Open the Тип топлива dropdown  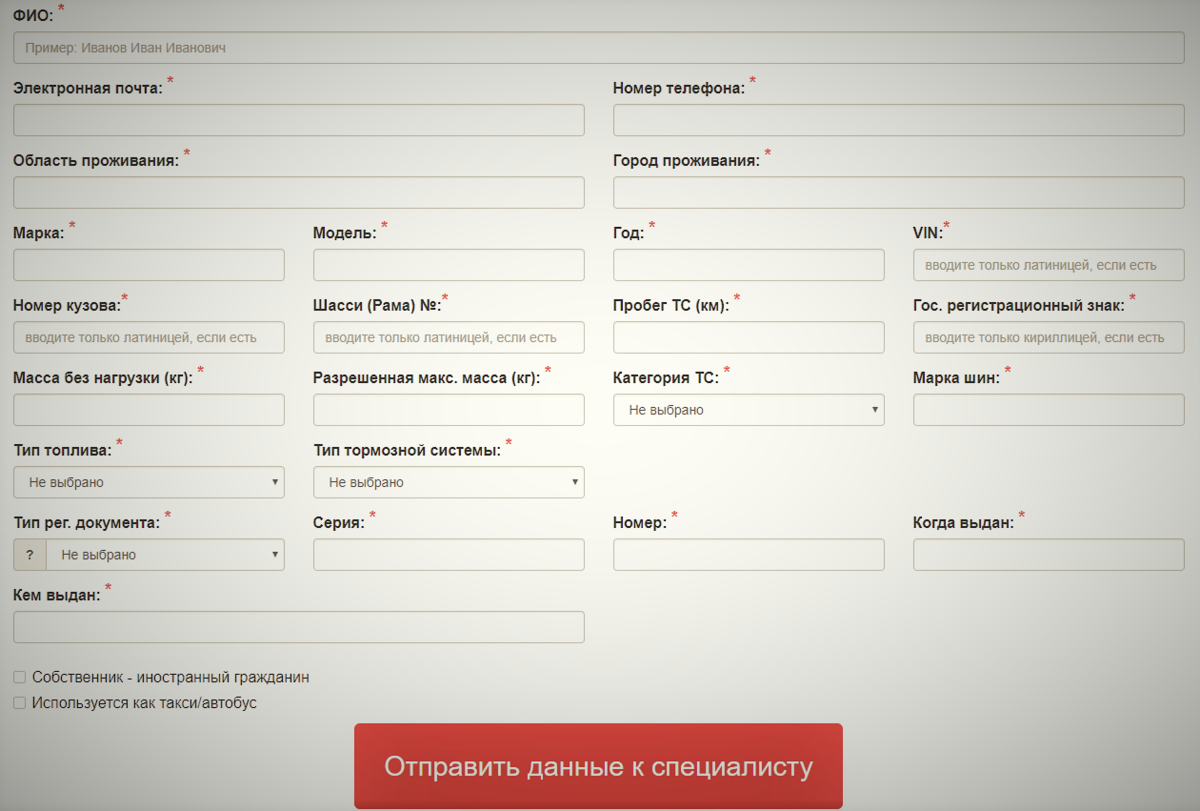[149, 482]
